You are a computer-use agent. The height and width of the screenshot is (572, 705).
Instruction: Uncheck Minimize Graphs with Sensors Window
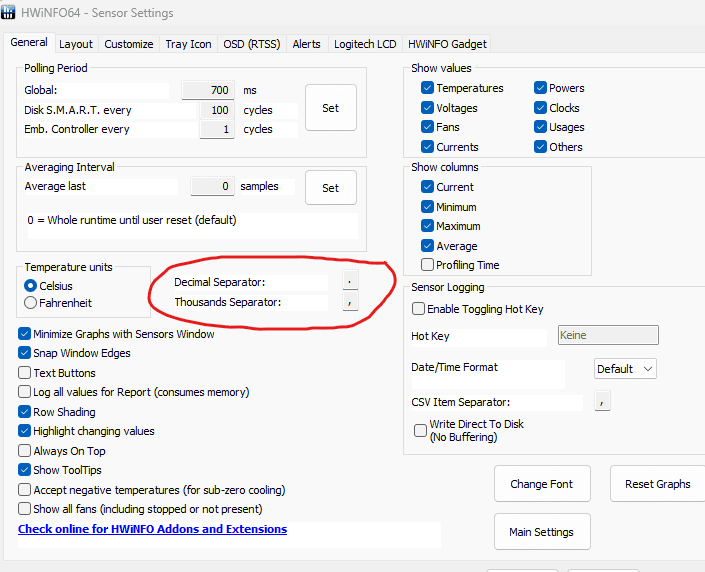pyautogui.click(x=24, y=334)
